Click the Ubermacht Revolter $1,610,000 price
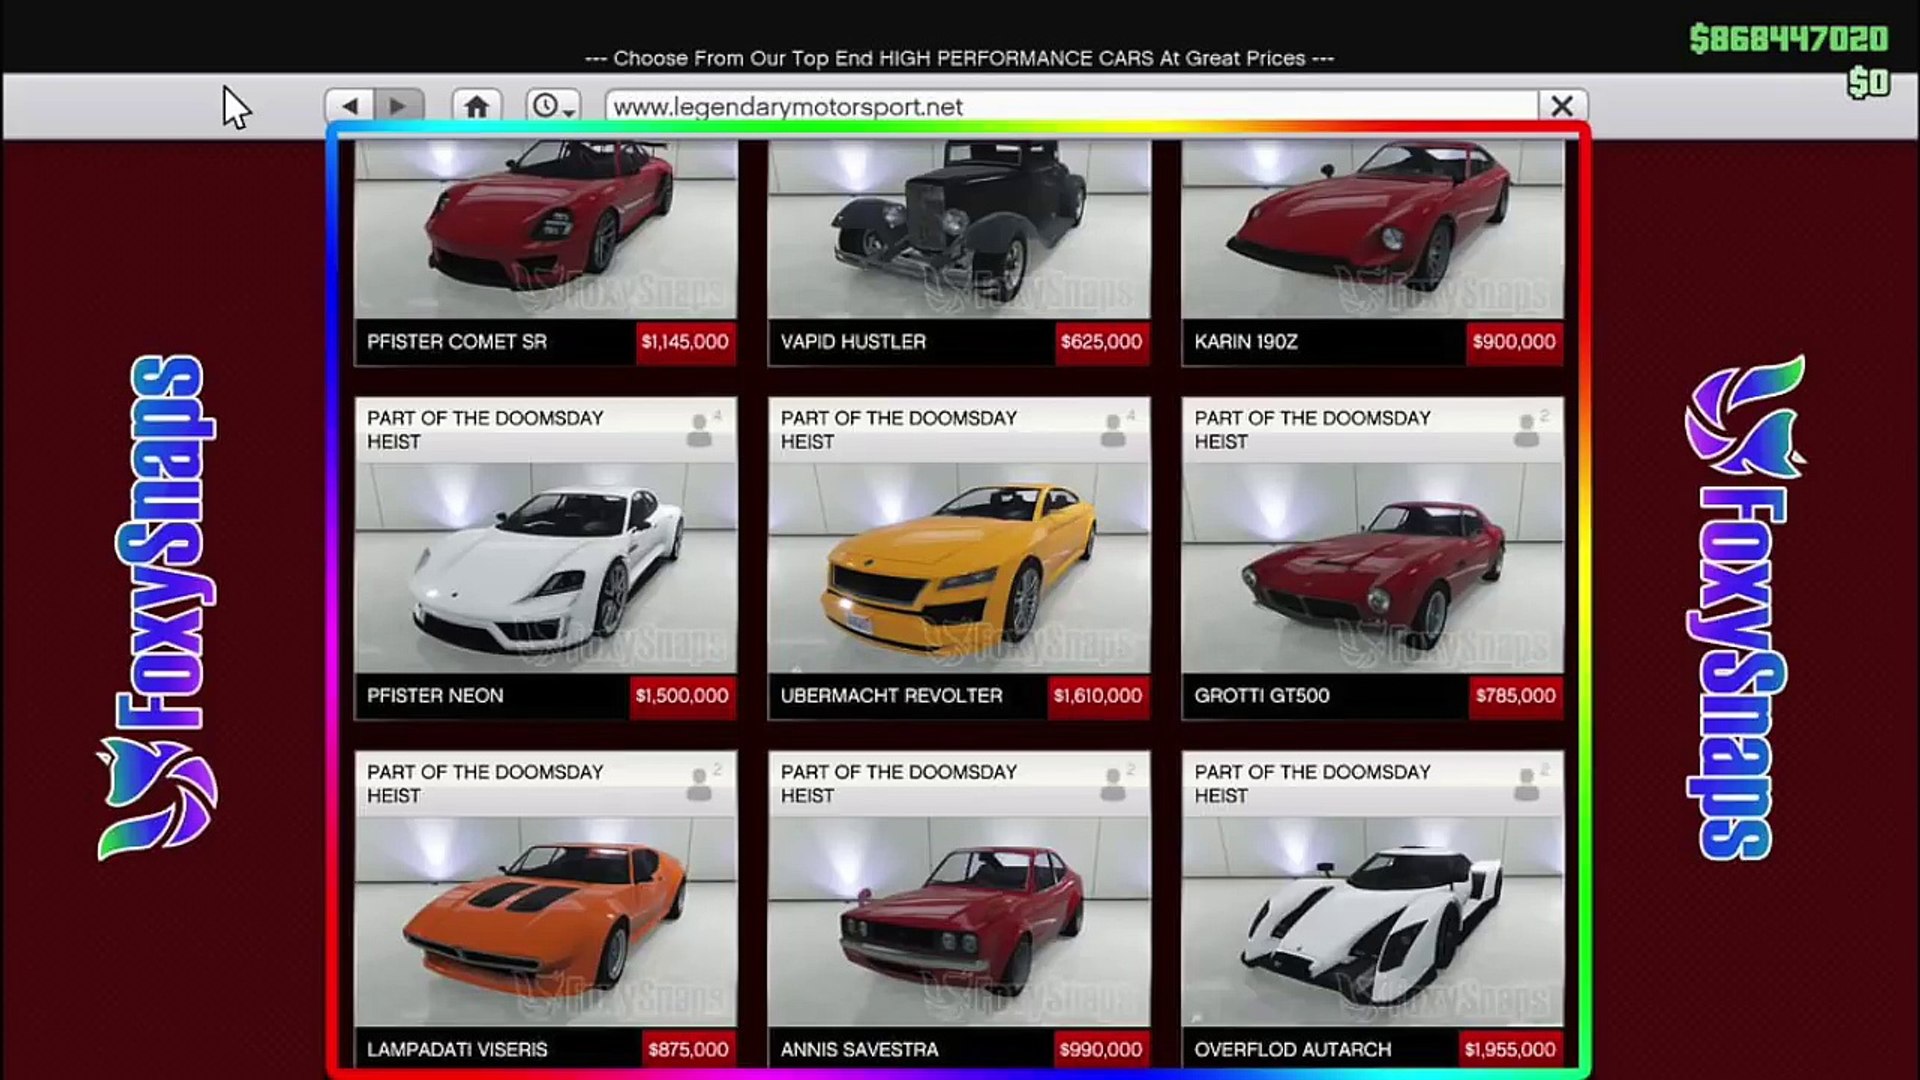 point(1097,696)
